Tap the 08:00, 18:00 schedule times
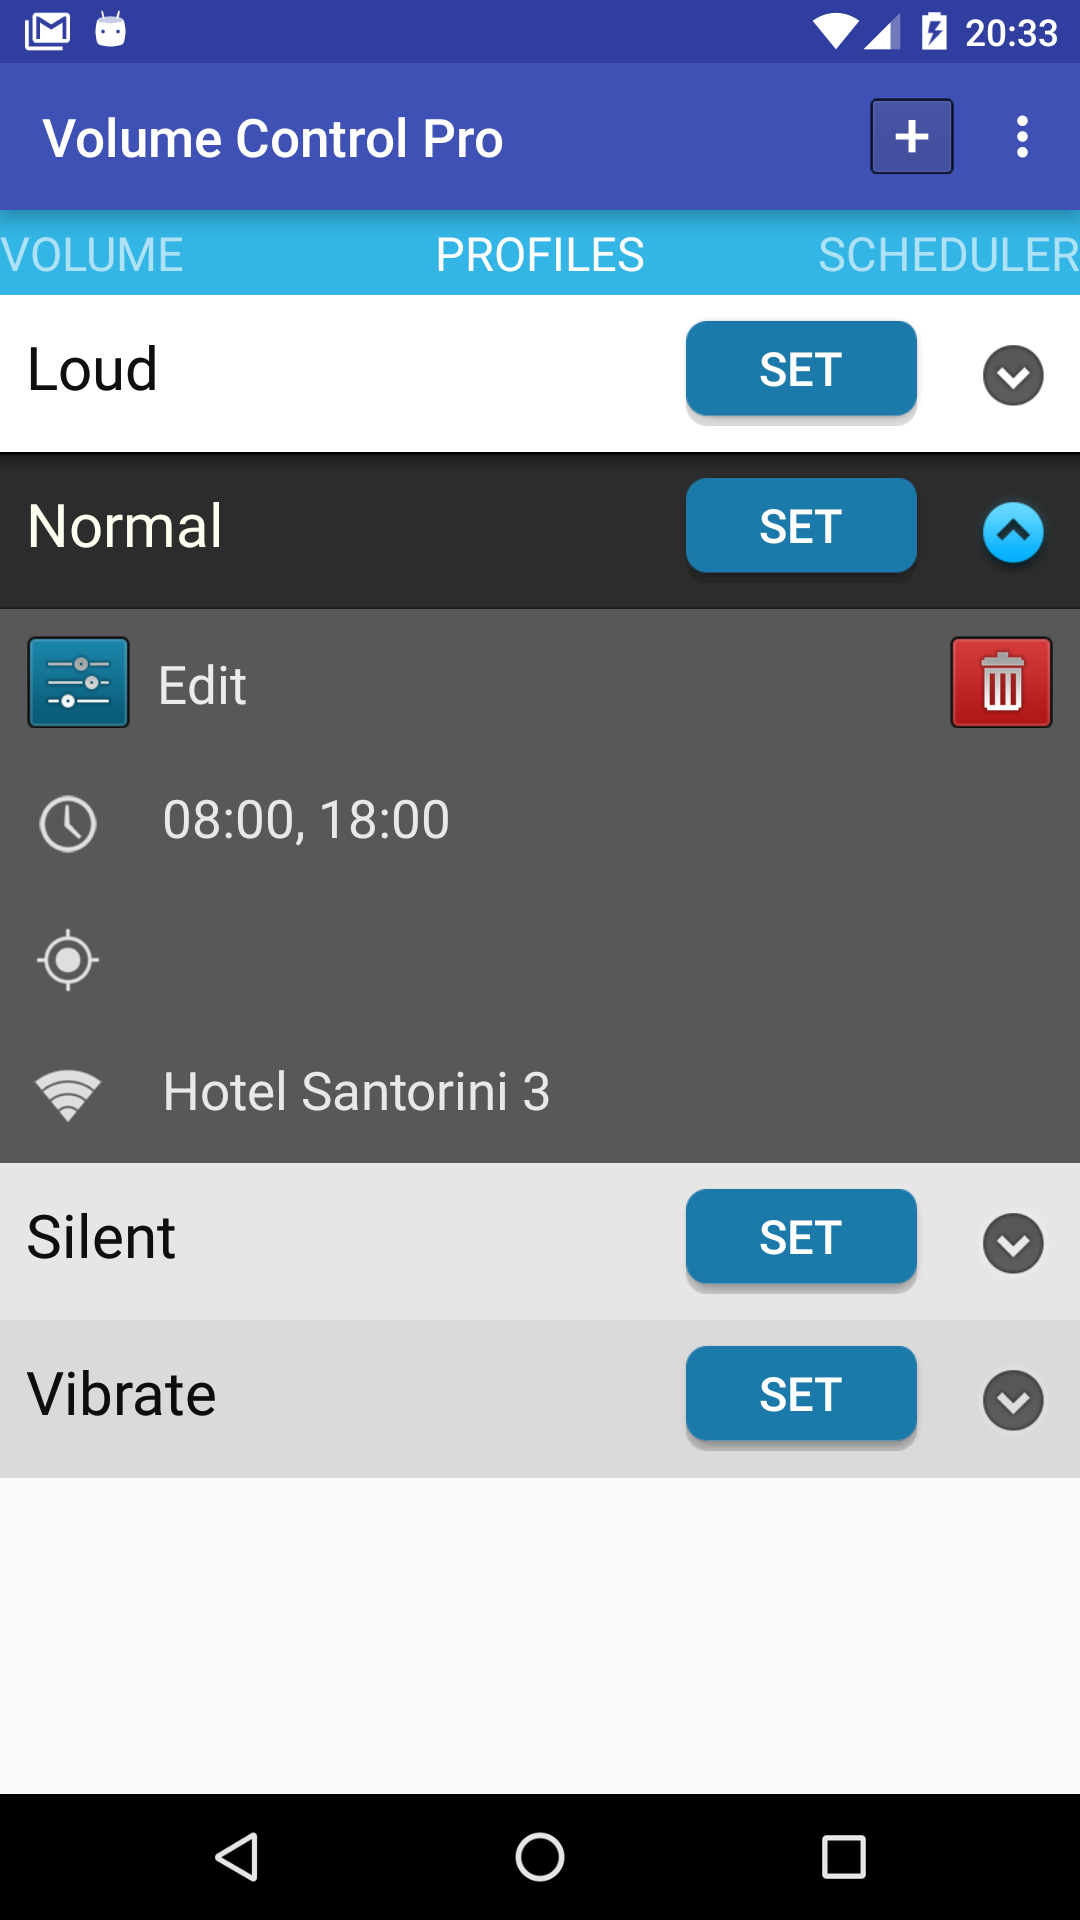 [306, 820]
